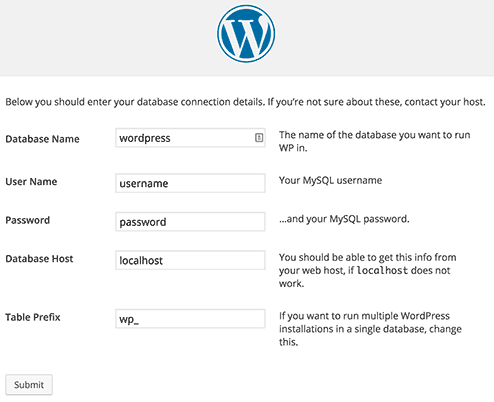Submit the database connection details
This screenshot has height=402, width=494.
point(29,385)
